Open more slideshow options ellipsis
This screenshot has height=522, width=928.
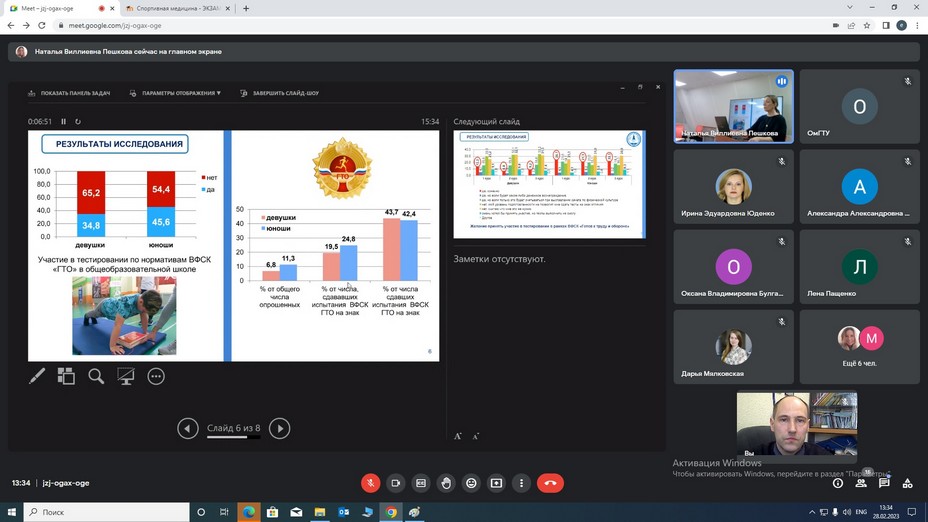(156, 376)
